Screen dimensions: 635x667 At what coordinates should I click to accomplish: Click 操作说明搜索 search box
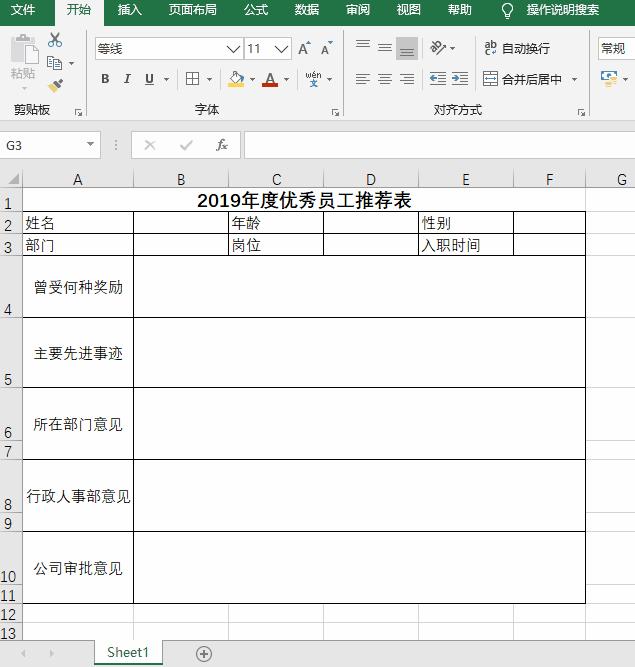(563, 10)
